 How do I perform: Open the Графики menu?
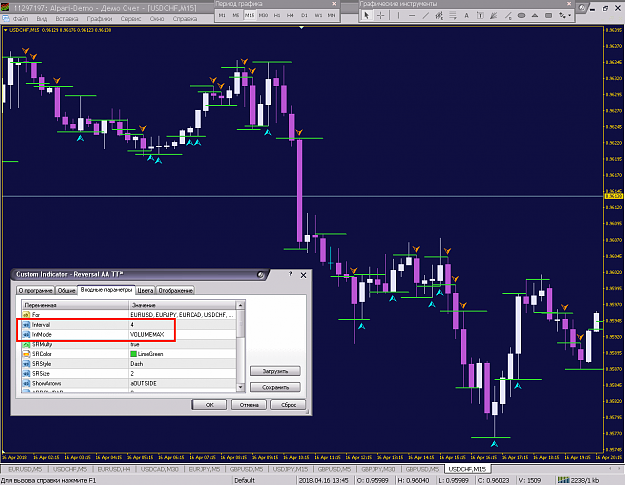[99, 19]
